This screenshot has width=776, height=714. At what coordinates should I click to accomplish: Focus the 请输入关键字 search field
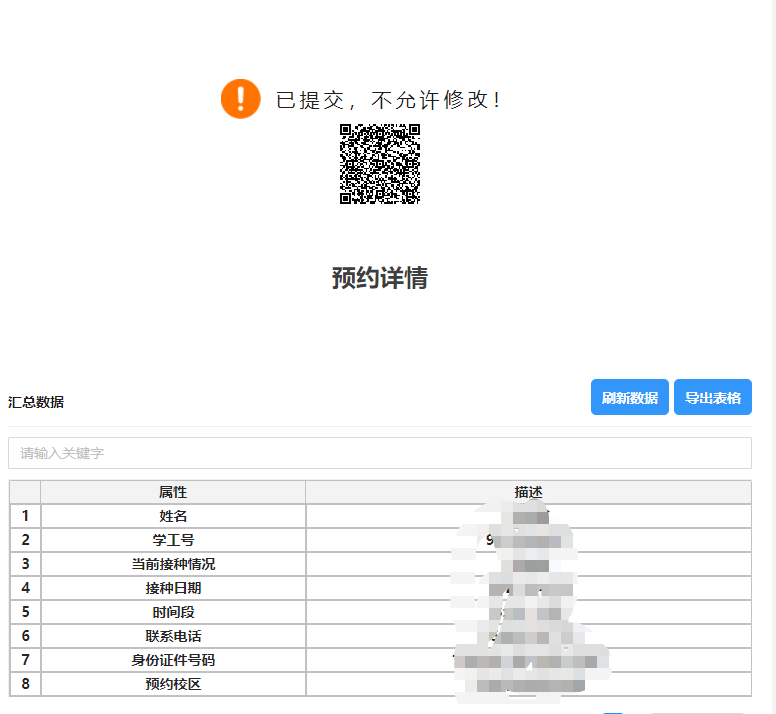point(379,453)
